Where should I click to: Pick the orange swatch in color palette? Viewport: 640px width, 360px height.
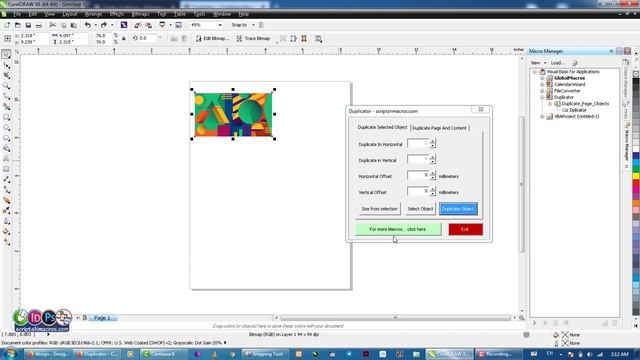click(x=636, y=203)
